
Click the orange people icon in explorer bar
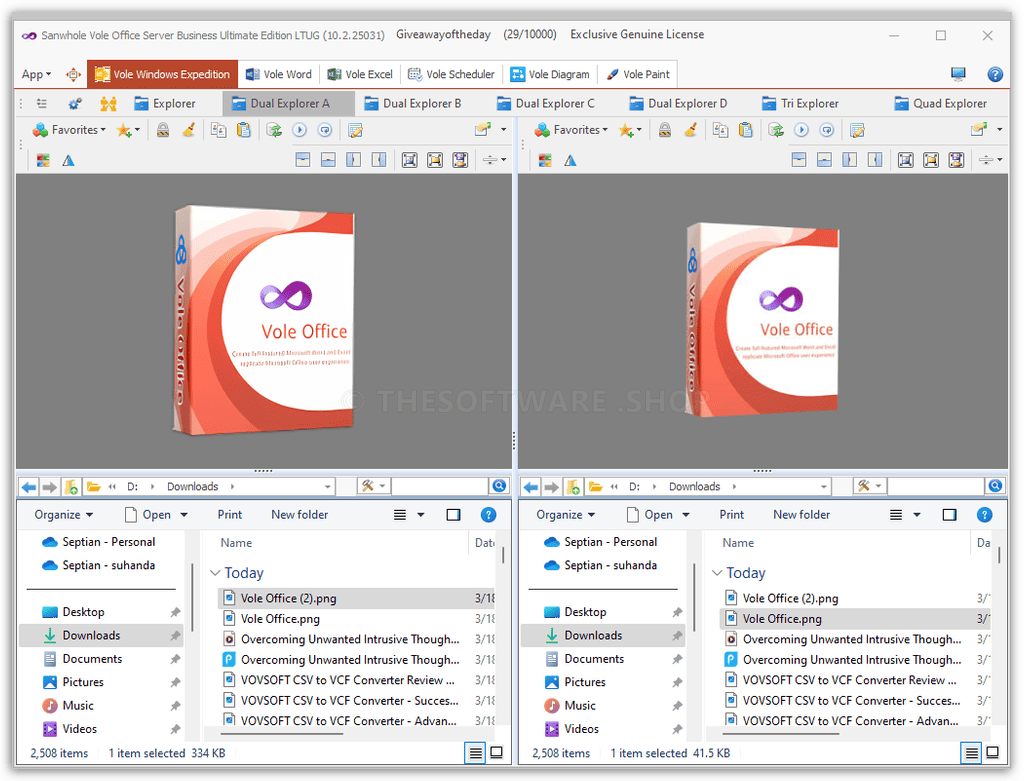click(x=108, y=103)
